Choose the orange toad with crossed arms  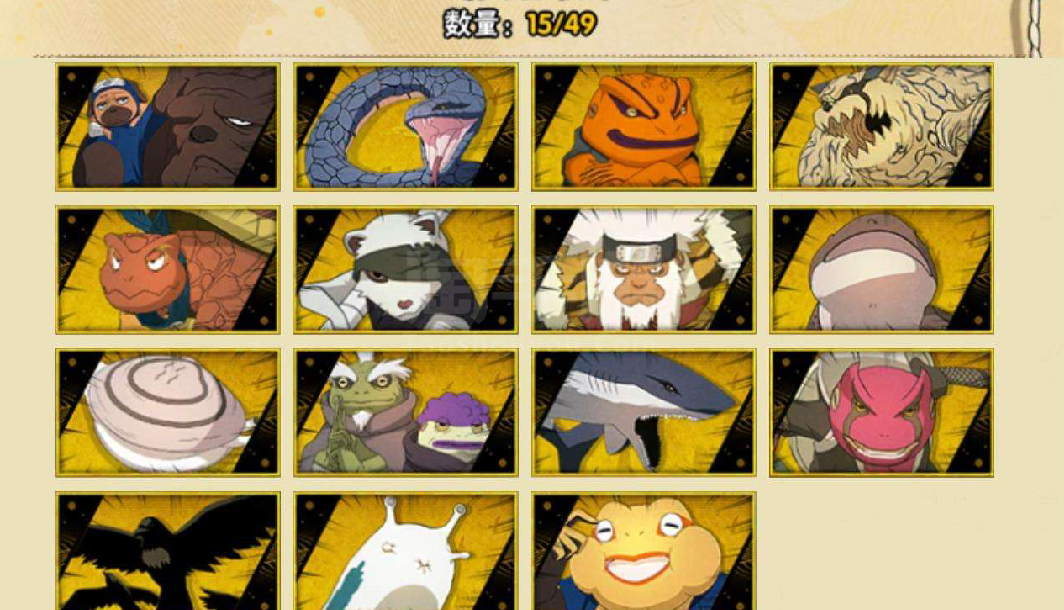[x=644, y=127]
